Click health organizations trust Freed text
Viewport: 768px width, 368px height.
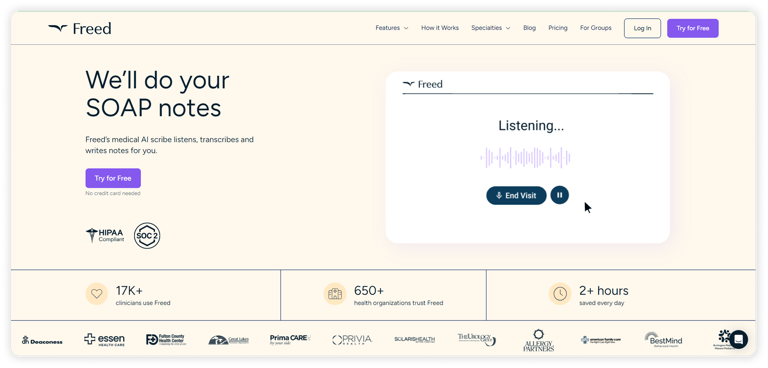(398, 303)
